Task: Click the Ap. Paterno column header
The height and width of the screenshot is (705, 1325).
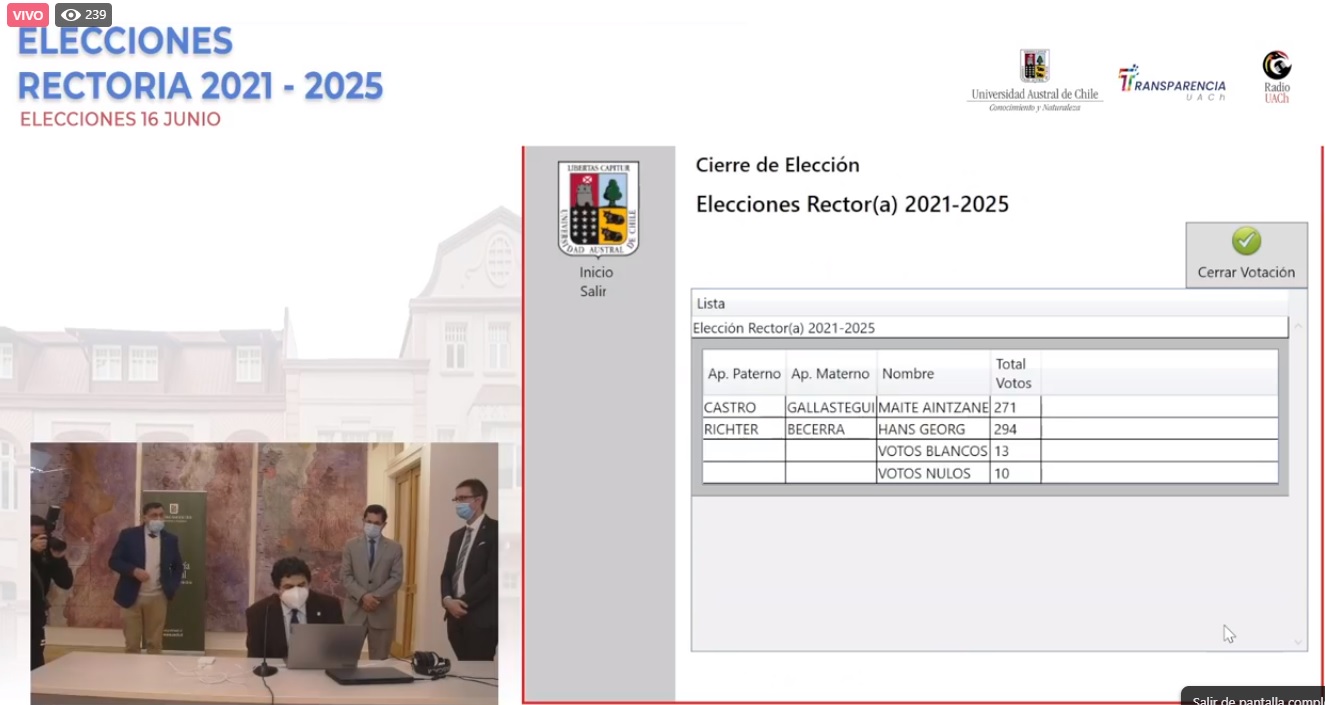Action: (x=744, y=373)
